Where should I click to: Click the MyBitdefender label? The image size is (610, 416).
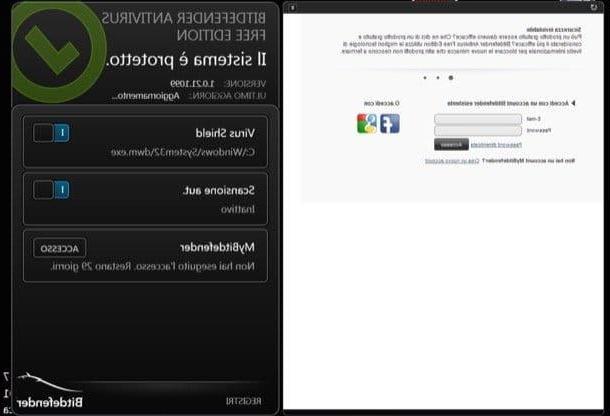[x=217, y=247]
